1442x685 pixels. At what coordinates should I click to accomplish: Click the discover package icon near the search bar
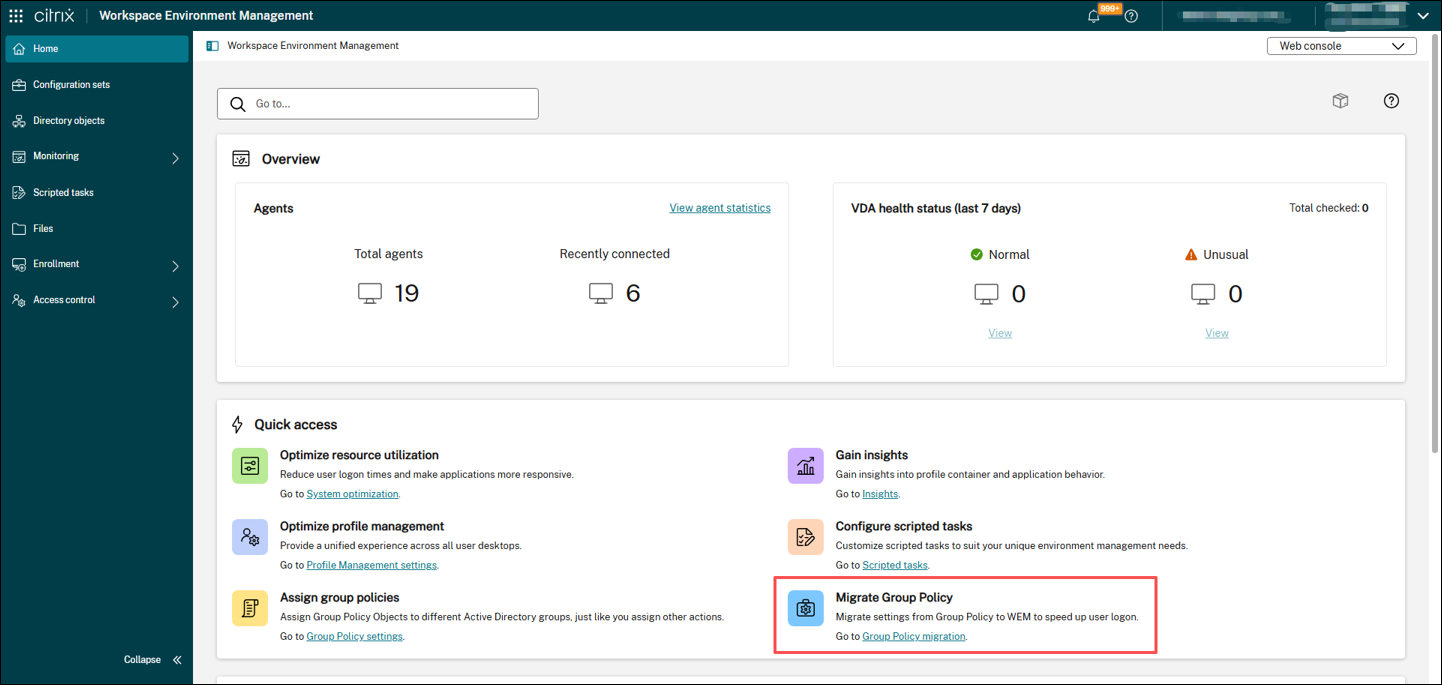click(x=1340, y=101)
